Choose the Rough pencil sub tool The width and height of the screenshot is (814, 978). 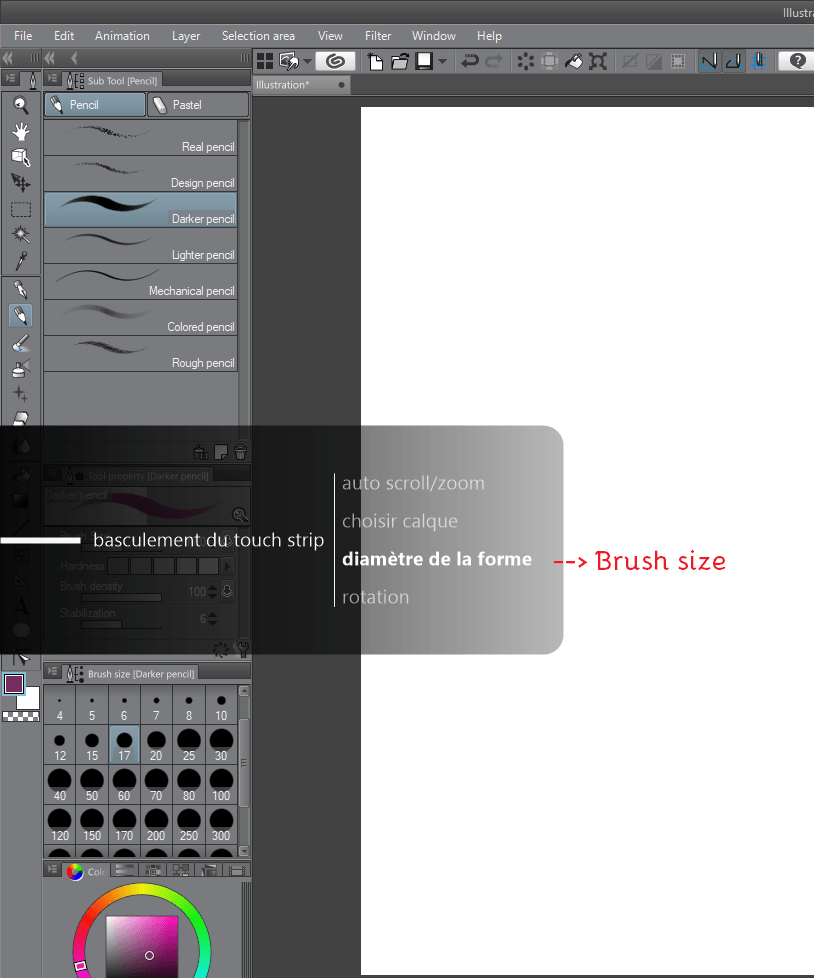140,354
